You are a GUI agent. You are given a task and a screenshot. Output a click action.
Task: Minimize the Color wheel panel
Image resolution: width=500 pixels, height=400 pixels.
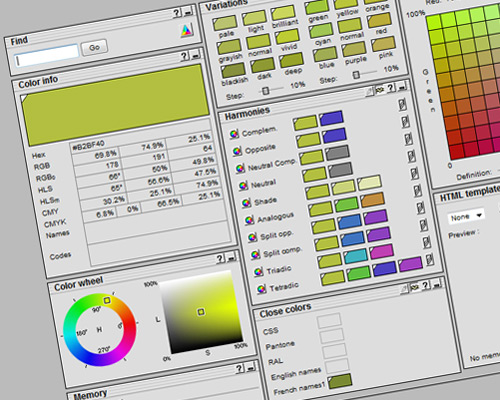(231, 257)
